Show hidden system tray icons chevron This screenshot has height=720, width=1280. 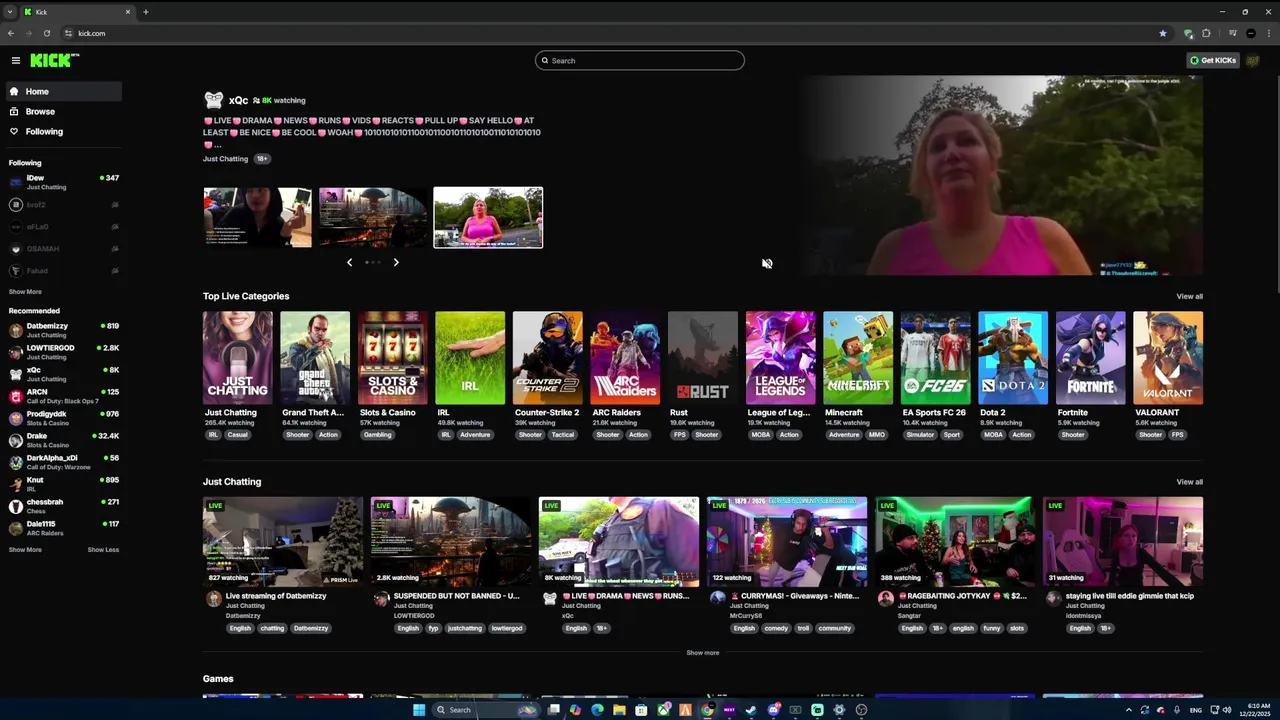pos(1129,710)
